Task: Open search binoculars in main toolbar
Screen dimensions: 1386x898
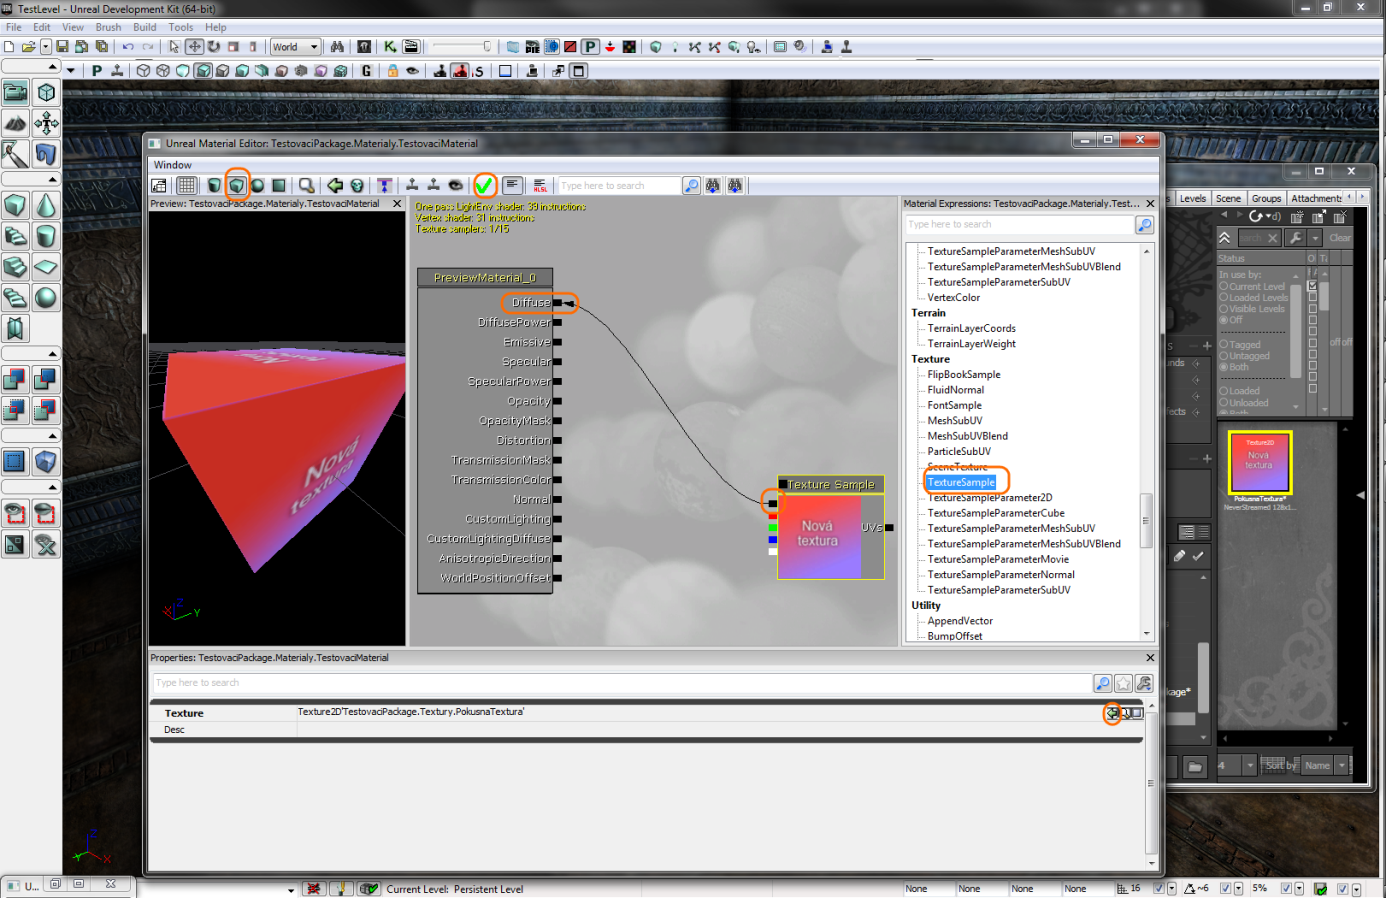Action: tap(337, 47)
